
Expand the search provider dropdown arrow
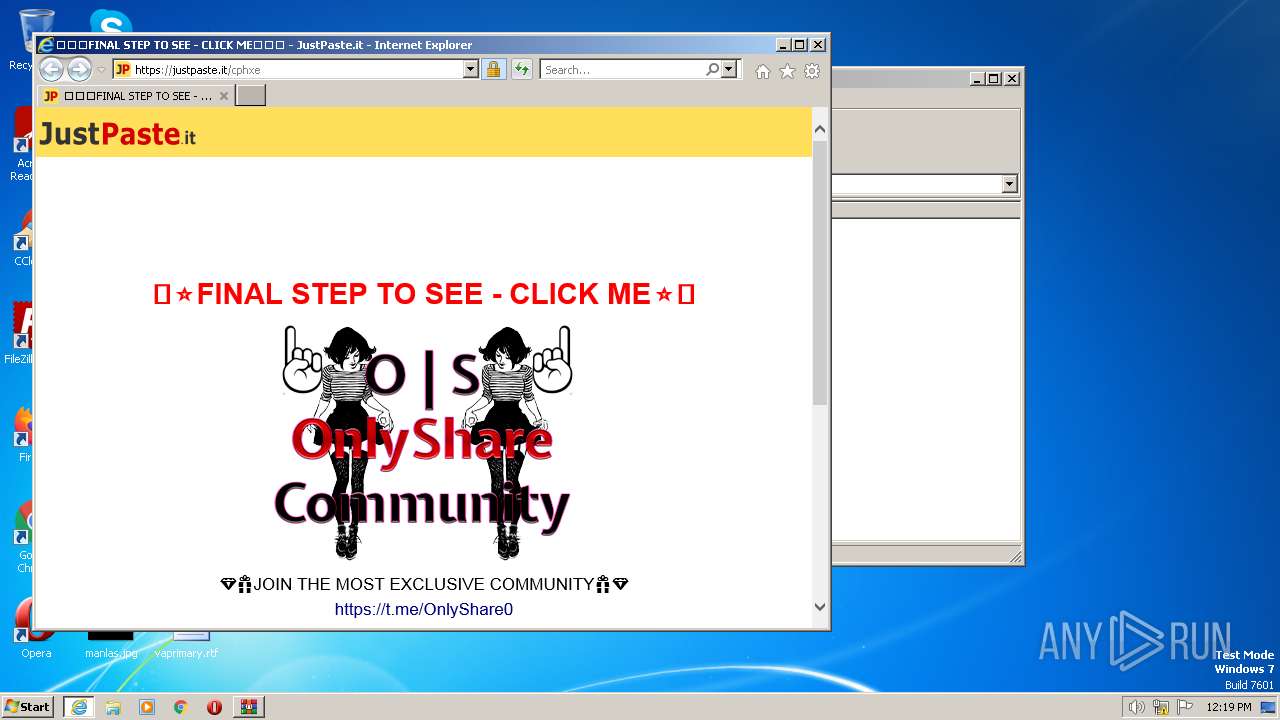pyautogui.click(x=729, y=69)
